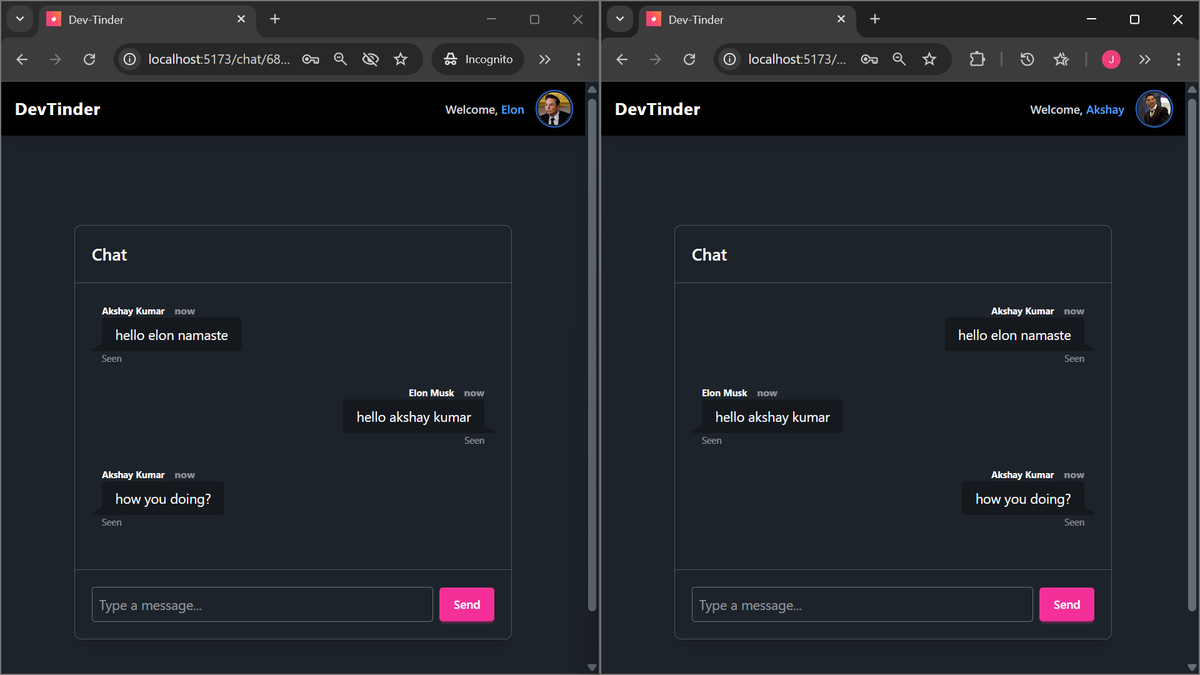
Task: Click page scrollbar in right window
Action: click(1191, 355)
